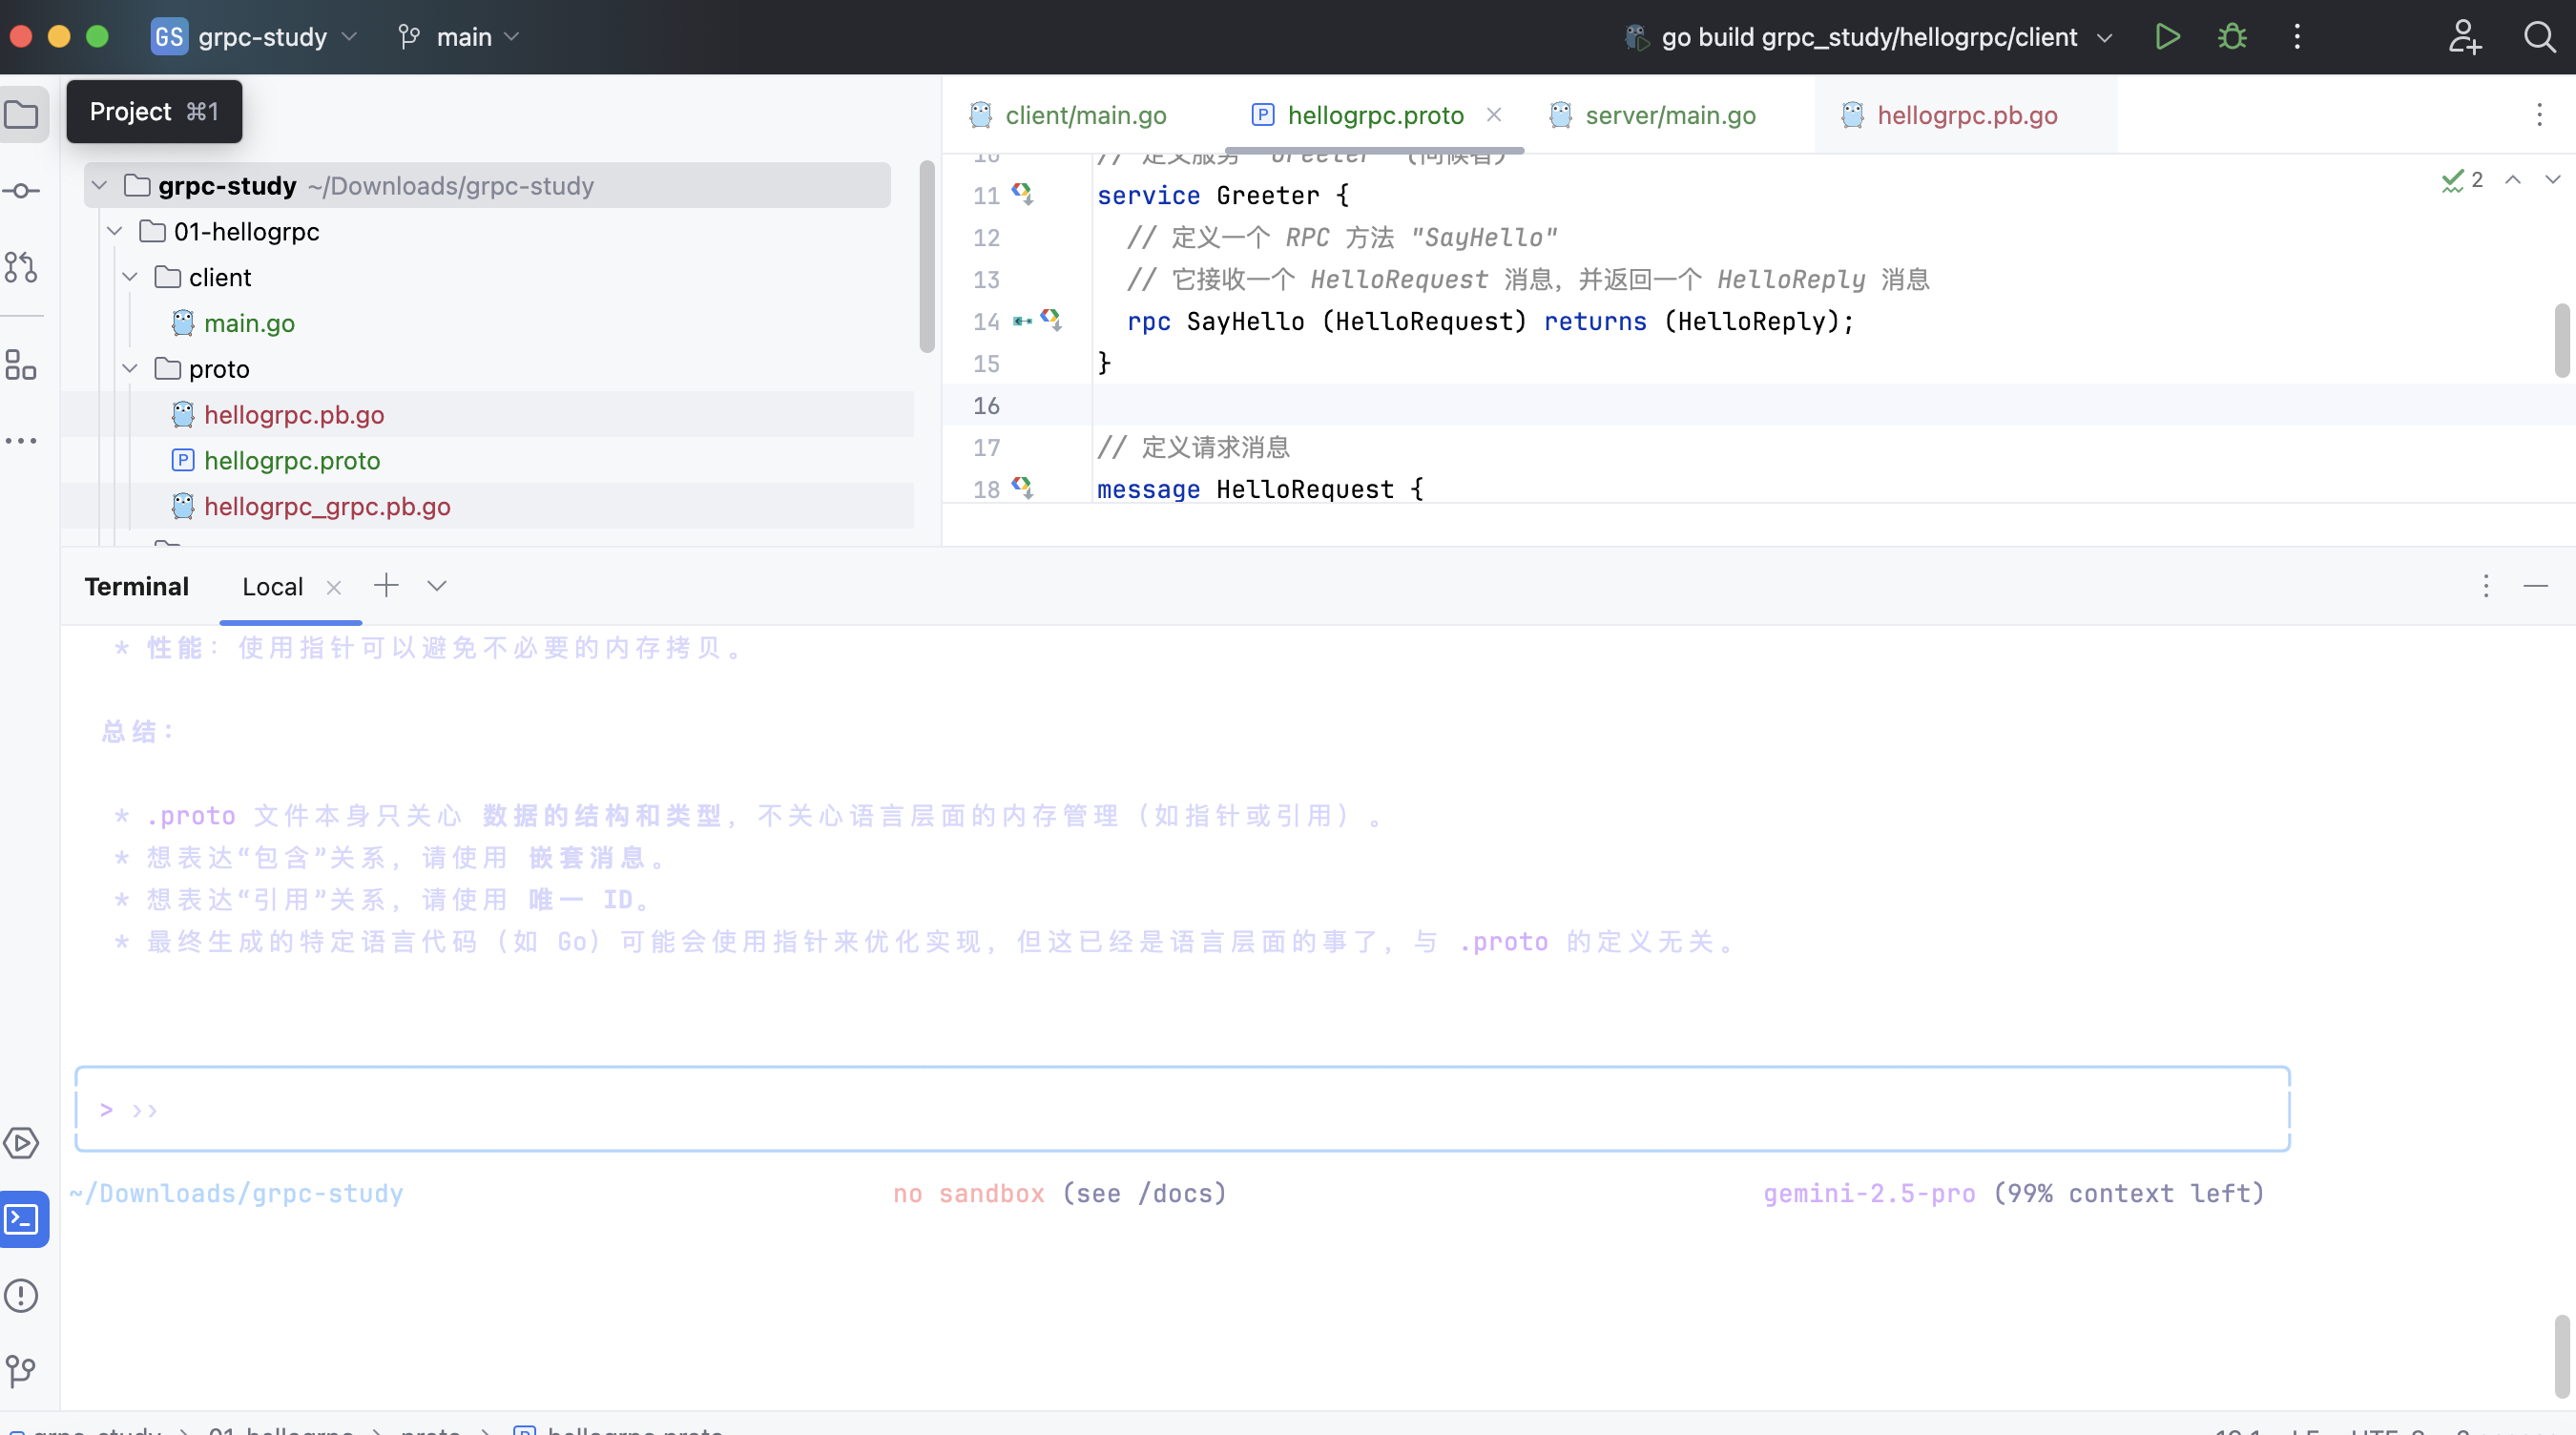The width and height of the screenshot is (2576, 1435).
Task: Add a new terminal session tab
Action: click(x=386, y=586)
